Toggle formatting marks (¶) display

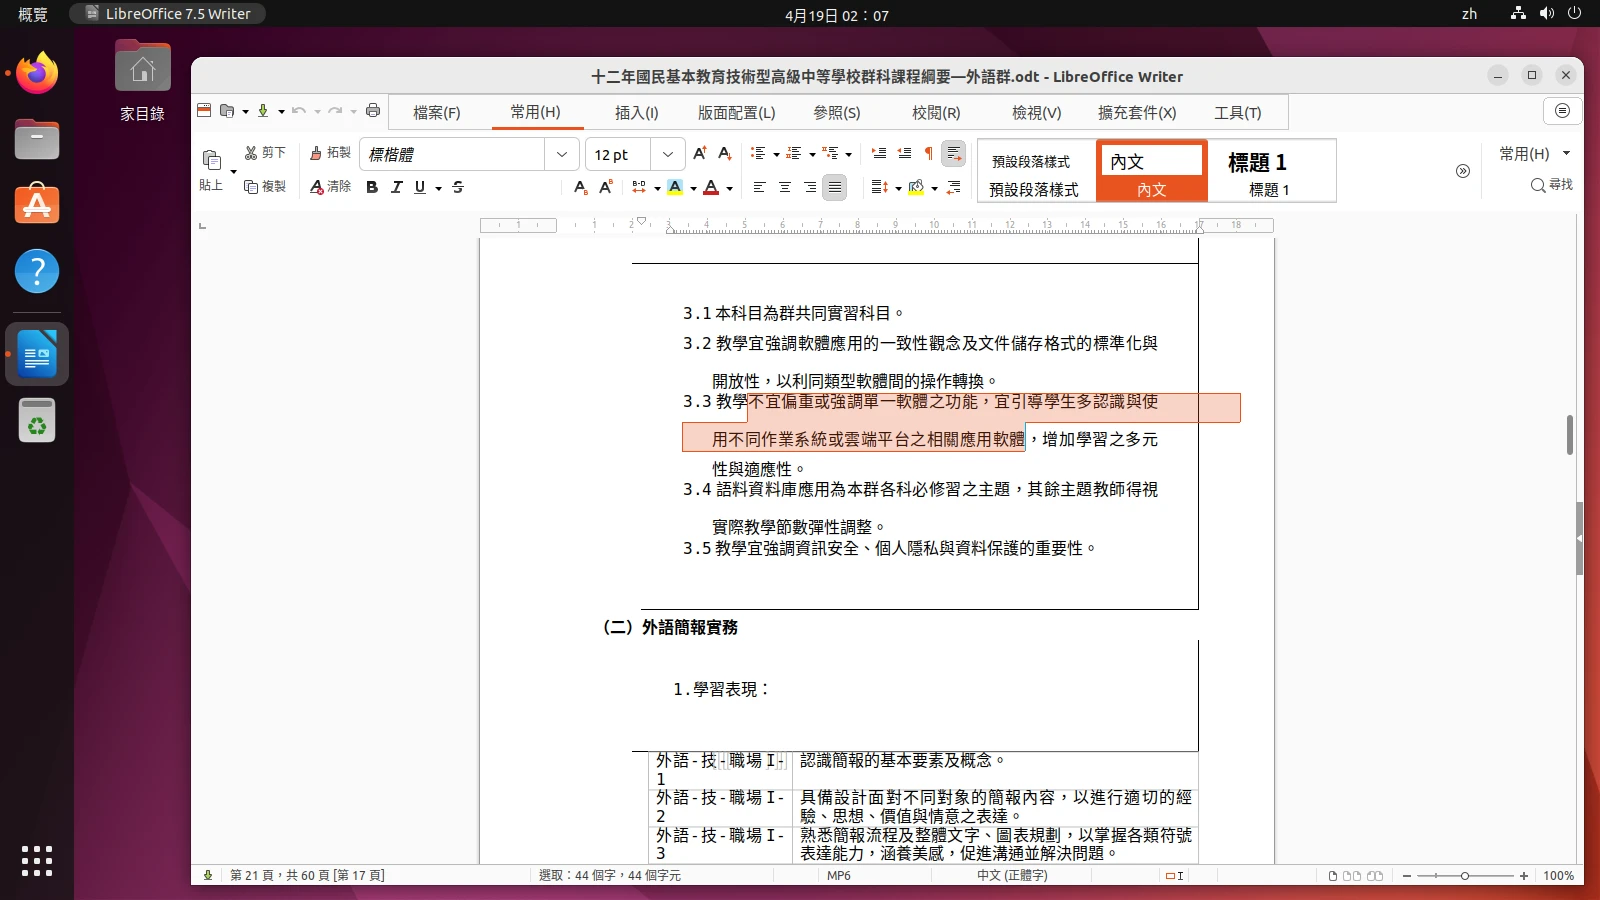click(x=928, y=153)
